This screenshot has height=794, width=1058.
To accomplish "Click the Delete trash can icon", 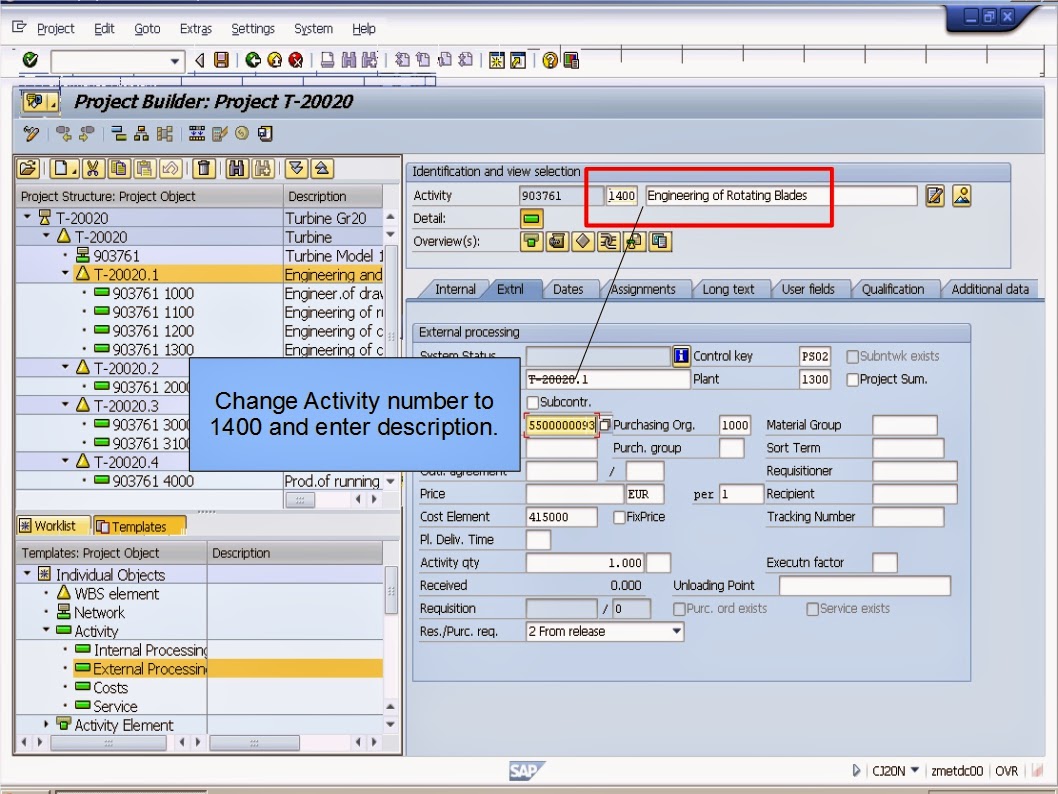I will [204, 169].
